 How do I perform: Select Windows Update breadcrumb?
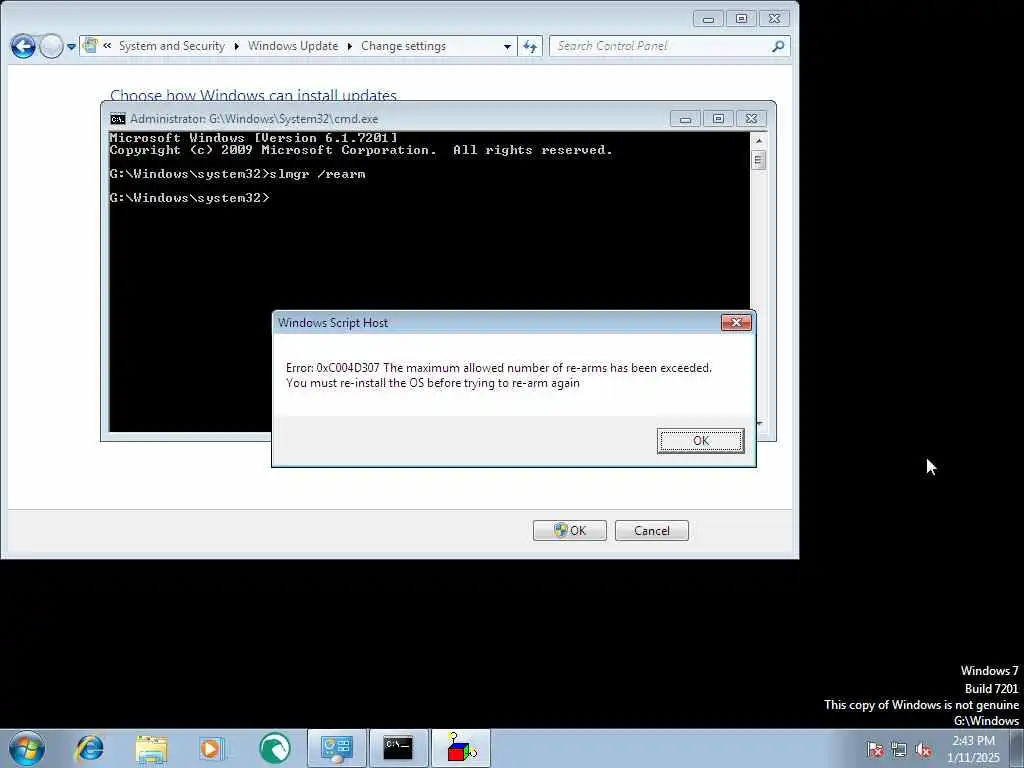(x=293, y=46)
